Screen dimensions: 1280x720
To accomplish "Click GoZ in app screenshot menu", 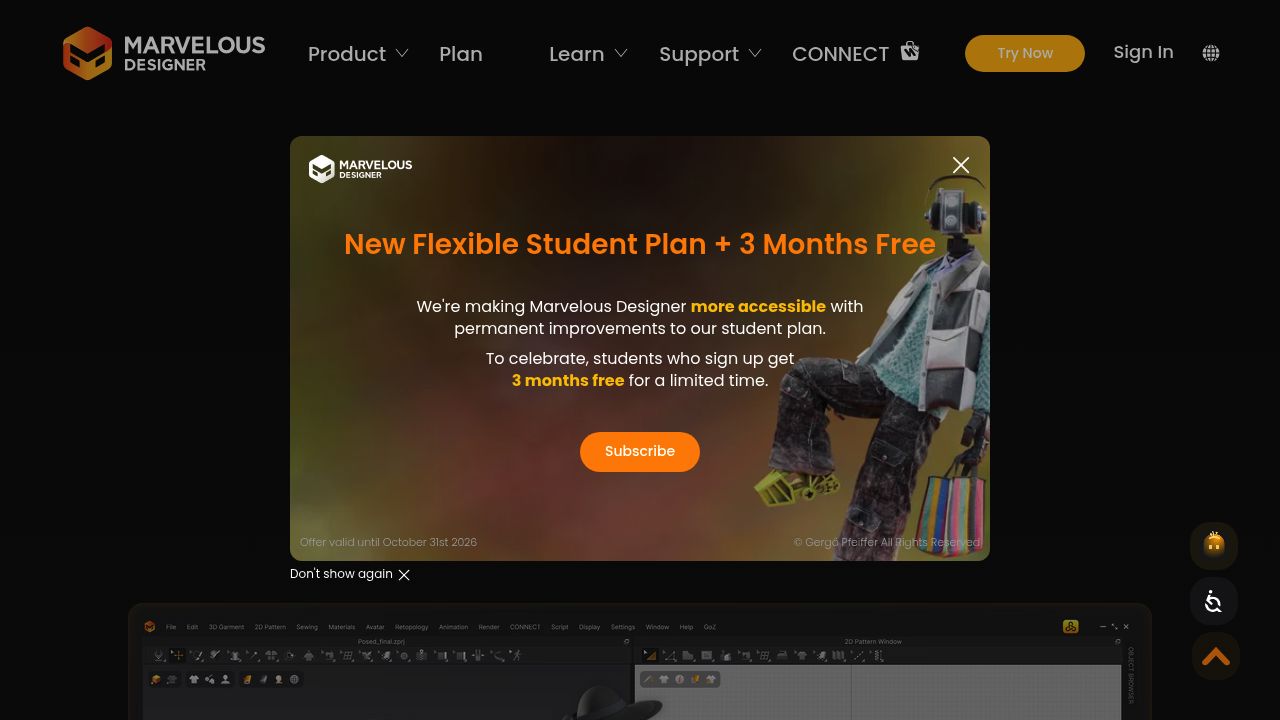I will tap(710, 627).
